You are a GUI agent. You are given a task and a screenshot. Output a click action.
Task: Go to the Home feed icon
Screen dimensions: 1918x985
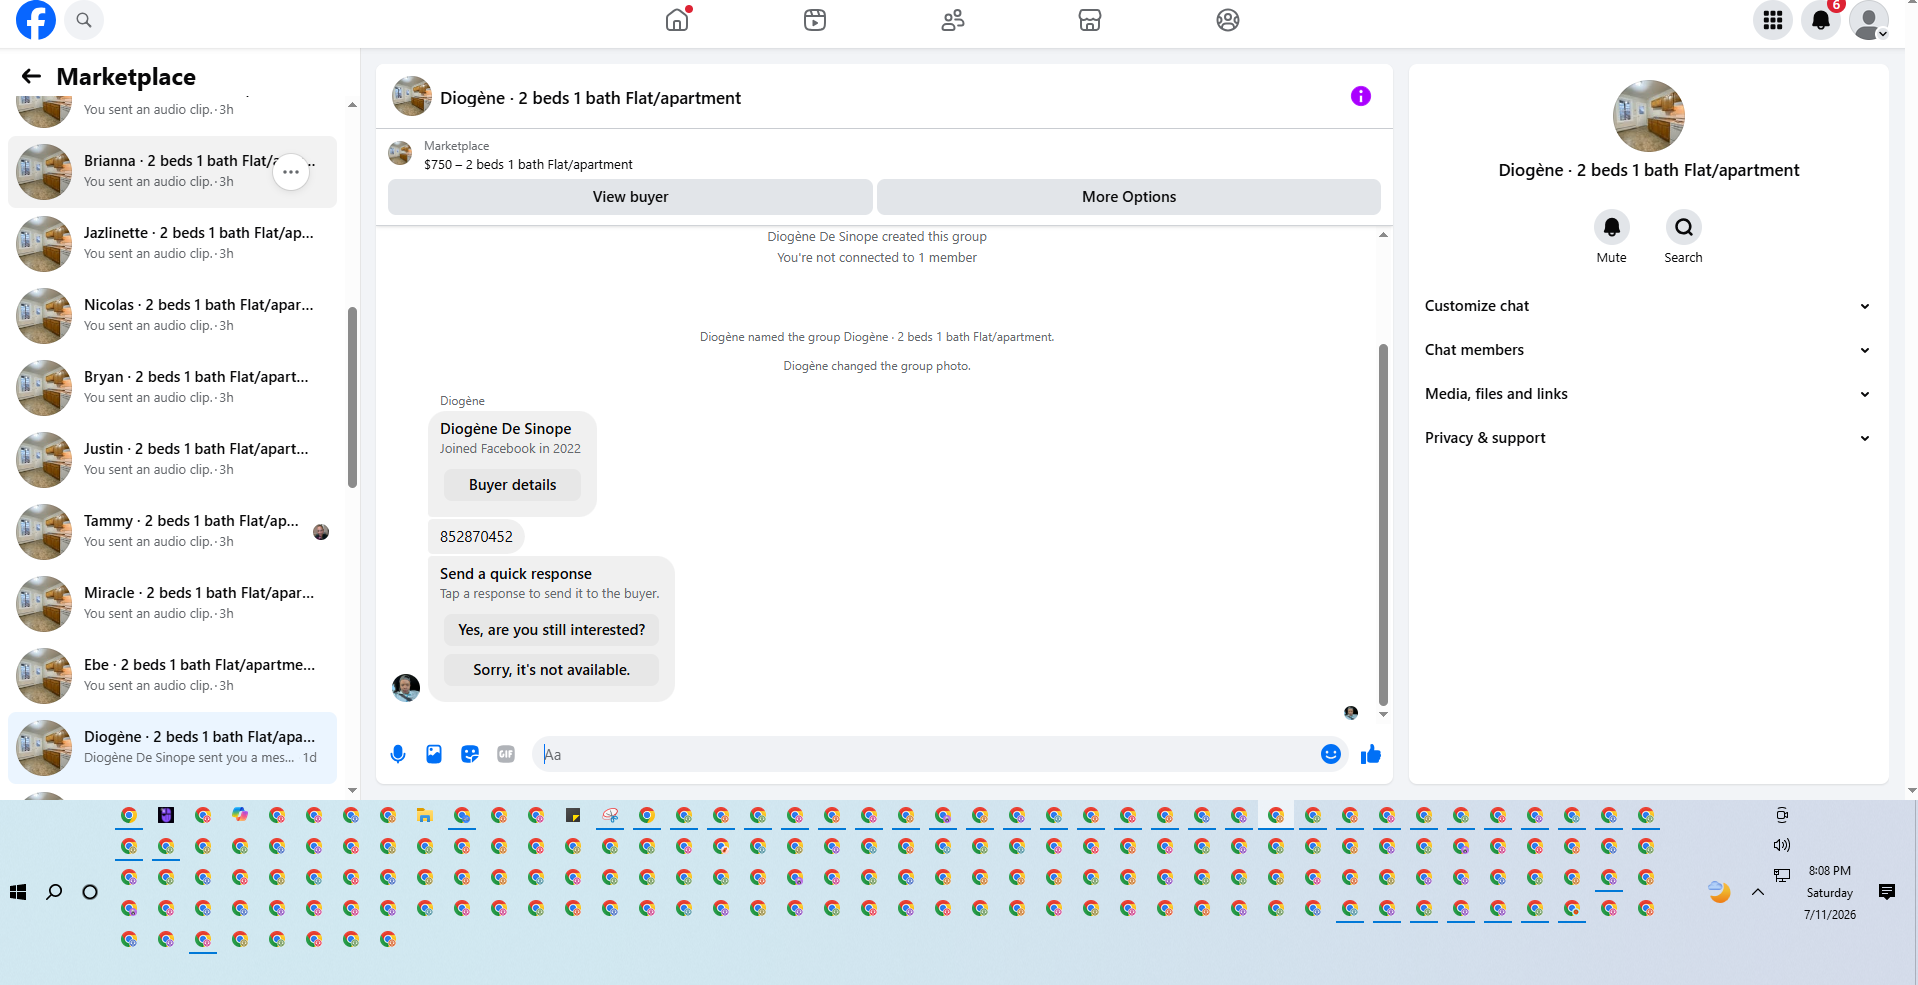click(x=677, y=20)
